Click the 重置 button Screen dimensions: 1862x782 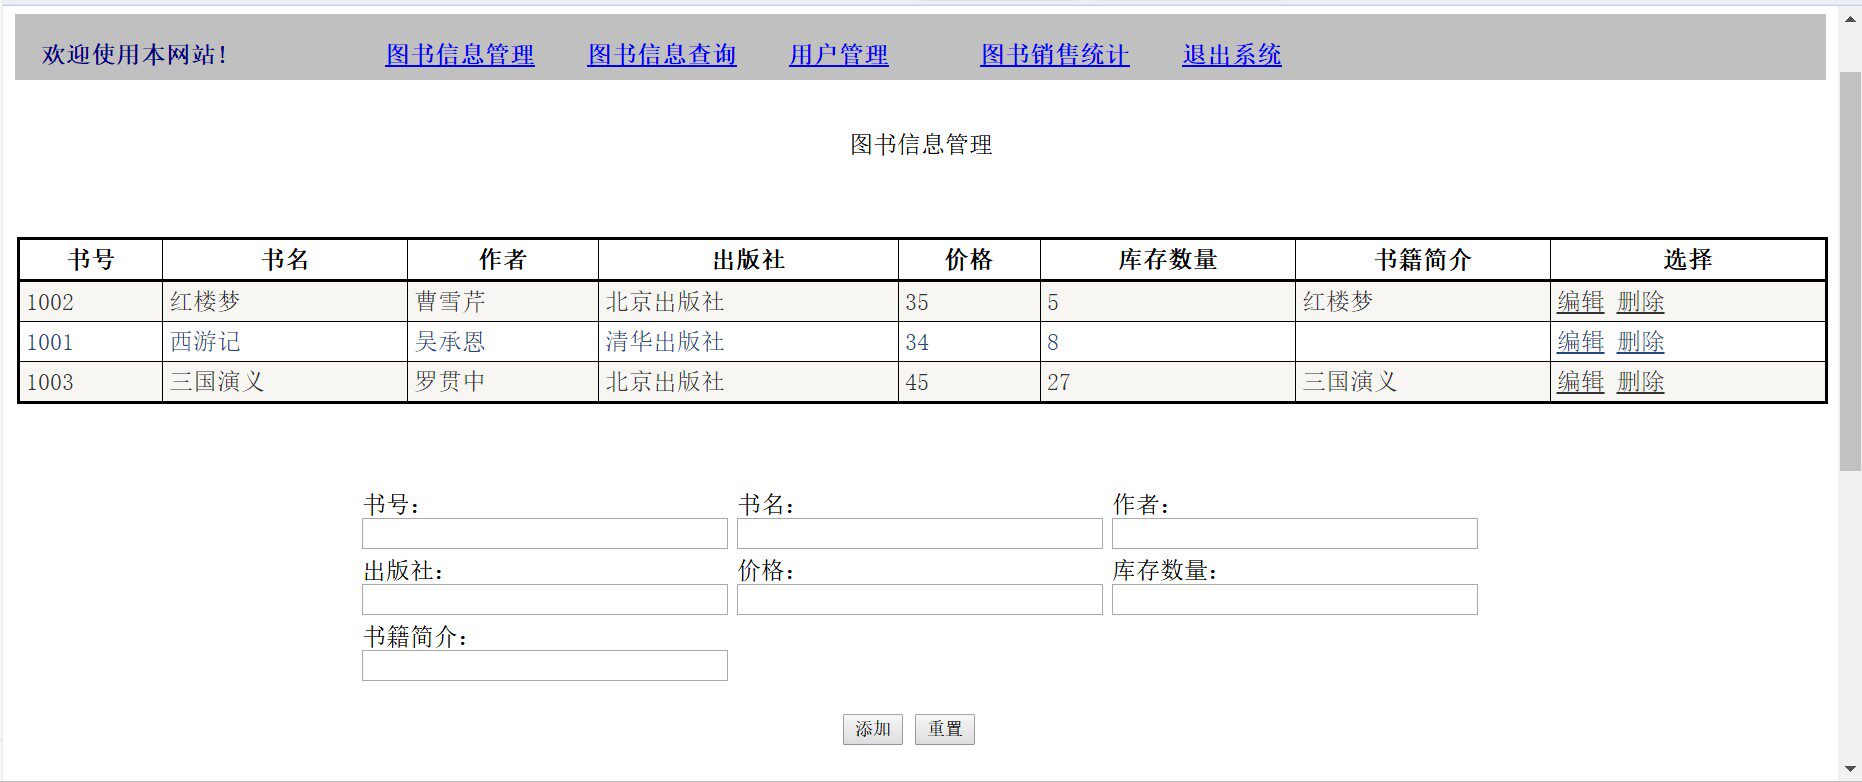pyautogui.click(x=945, y=729)
